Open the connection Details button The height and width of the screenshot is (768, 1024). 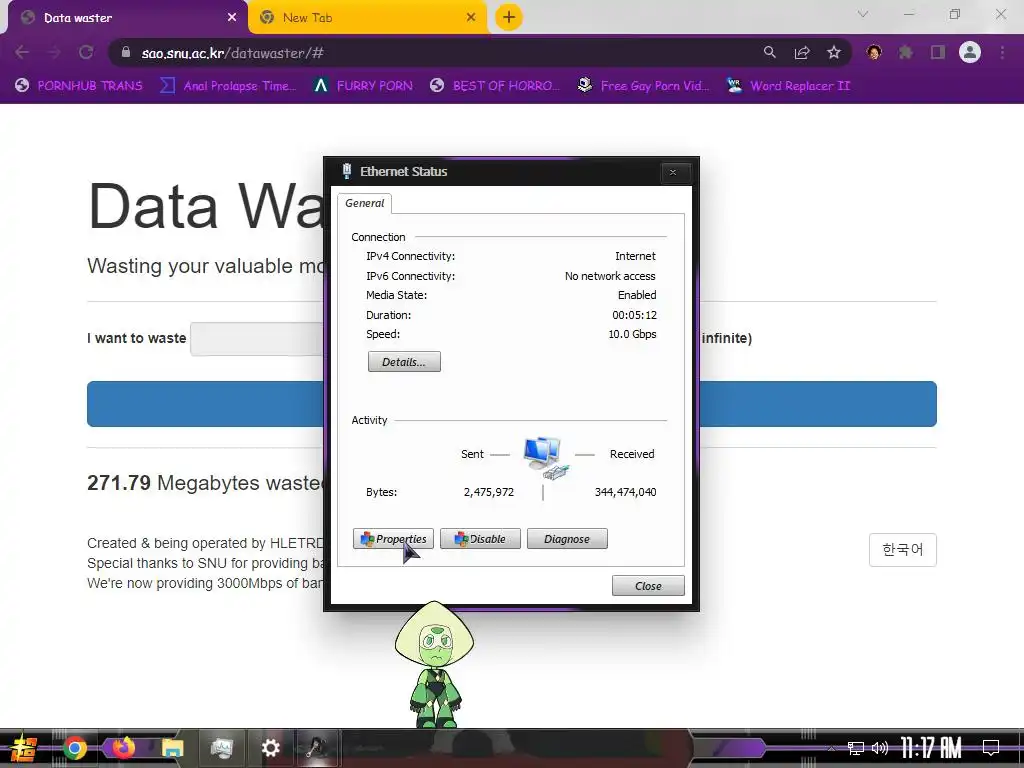click(404, 362)
